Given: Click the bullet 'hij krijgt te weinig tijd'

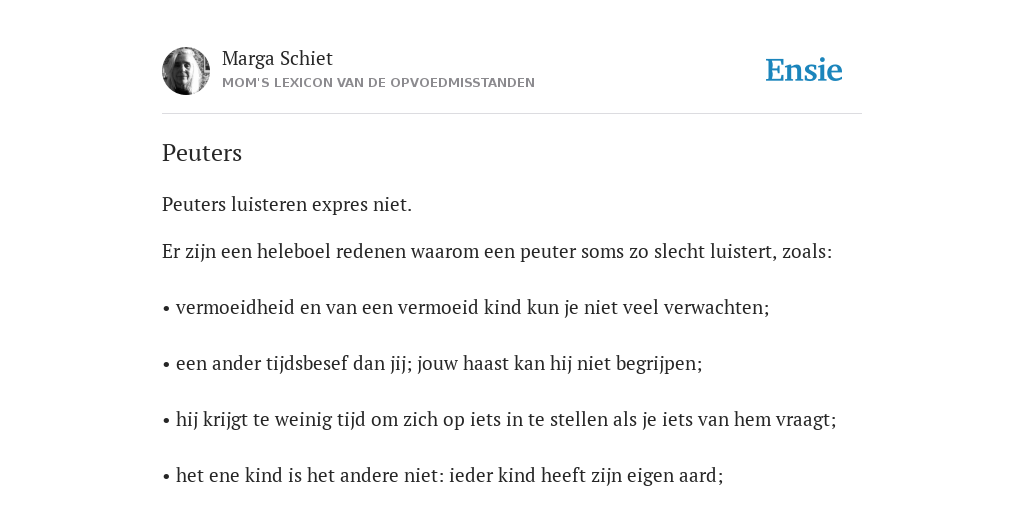Looking at the screenshot, I should [499, 419].
